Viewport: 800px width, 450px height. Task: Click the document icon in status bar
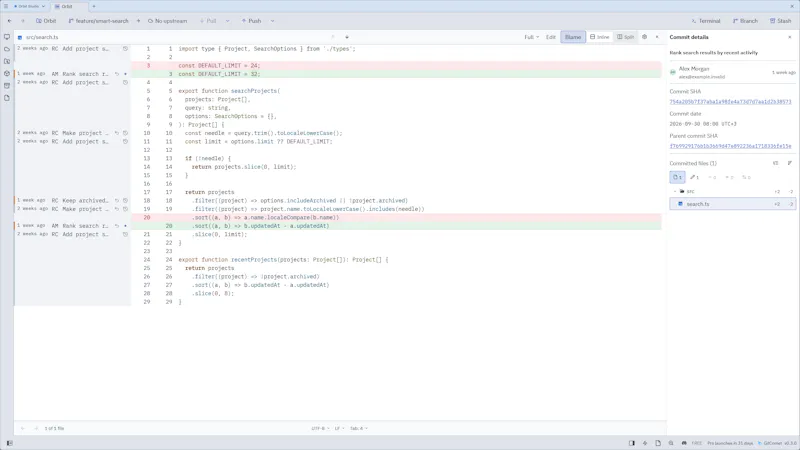point(658,443)
